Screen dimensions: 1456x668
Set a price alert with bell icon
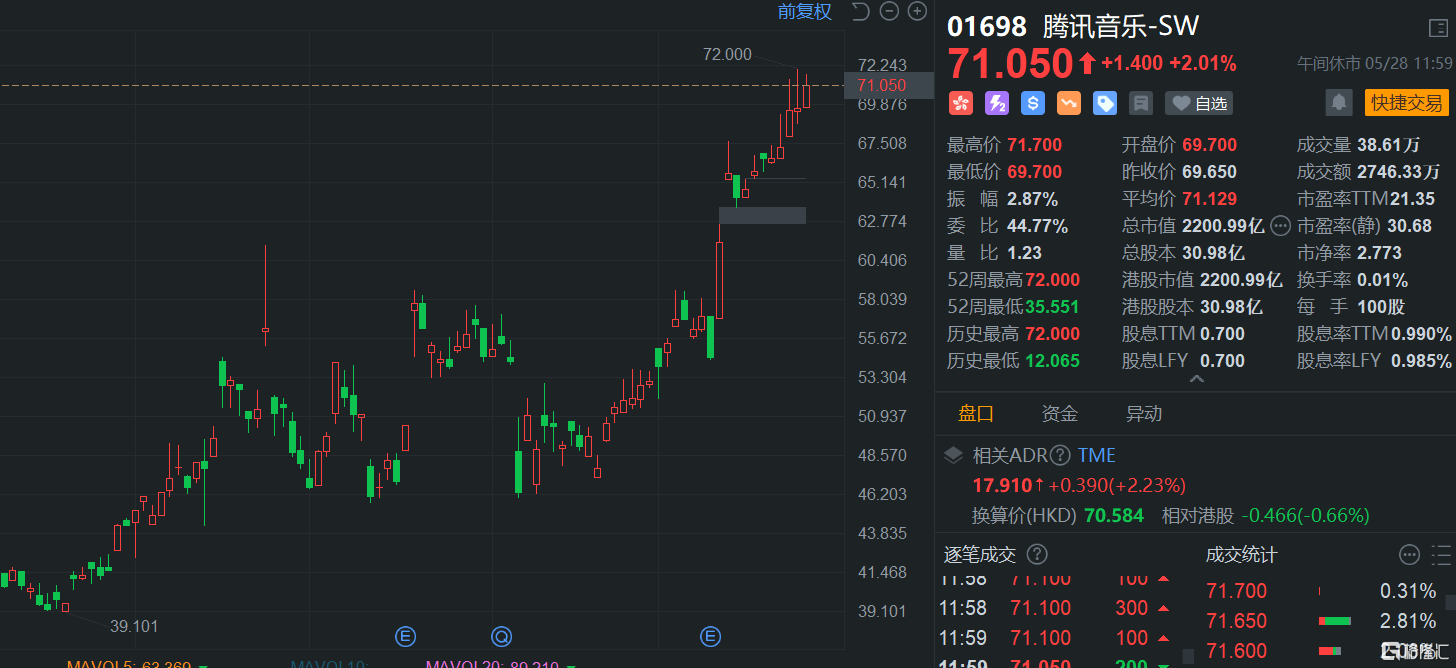[x=1338, y=102]
